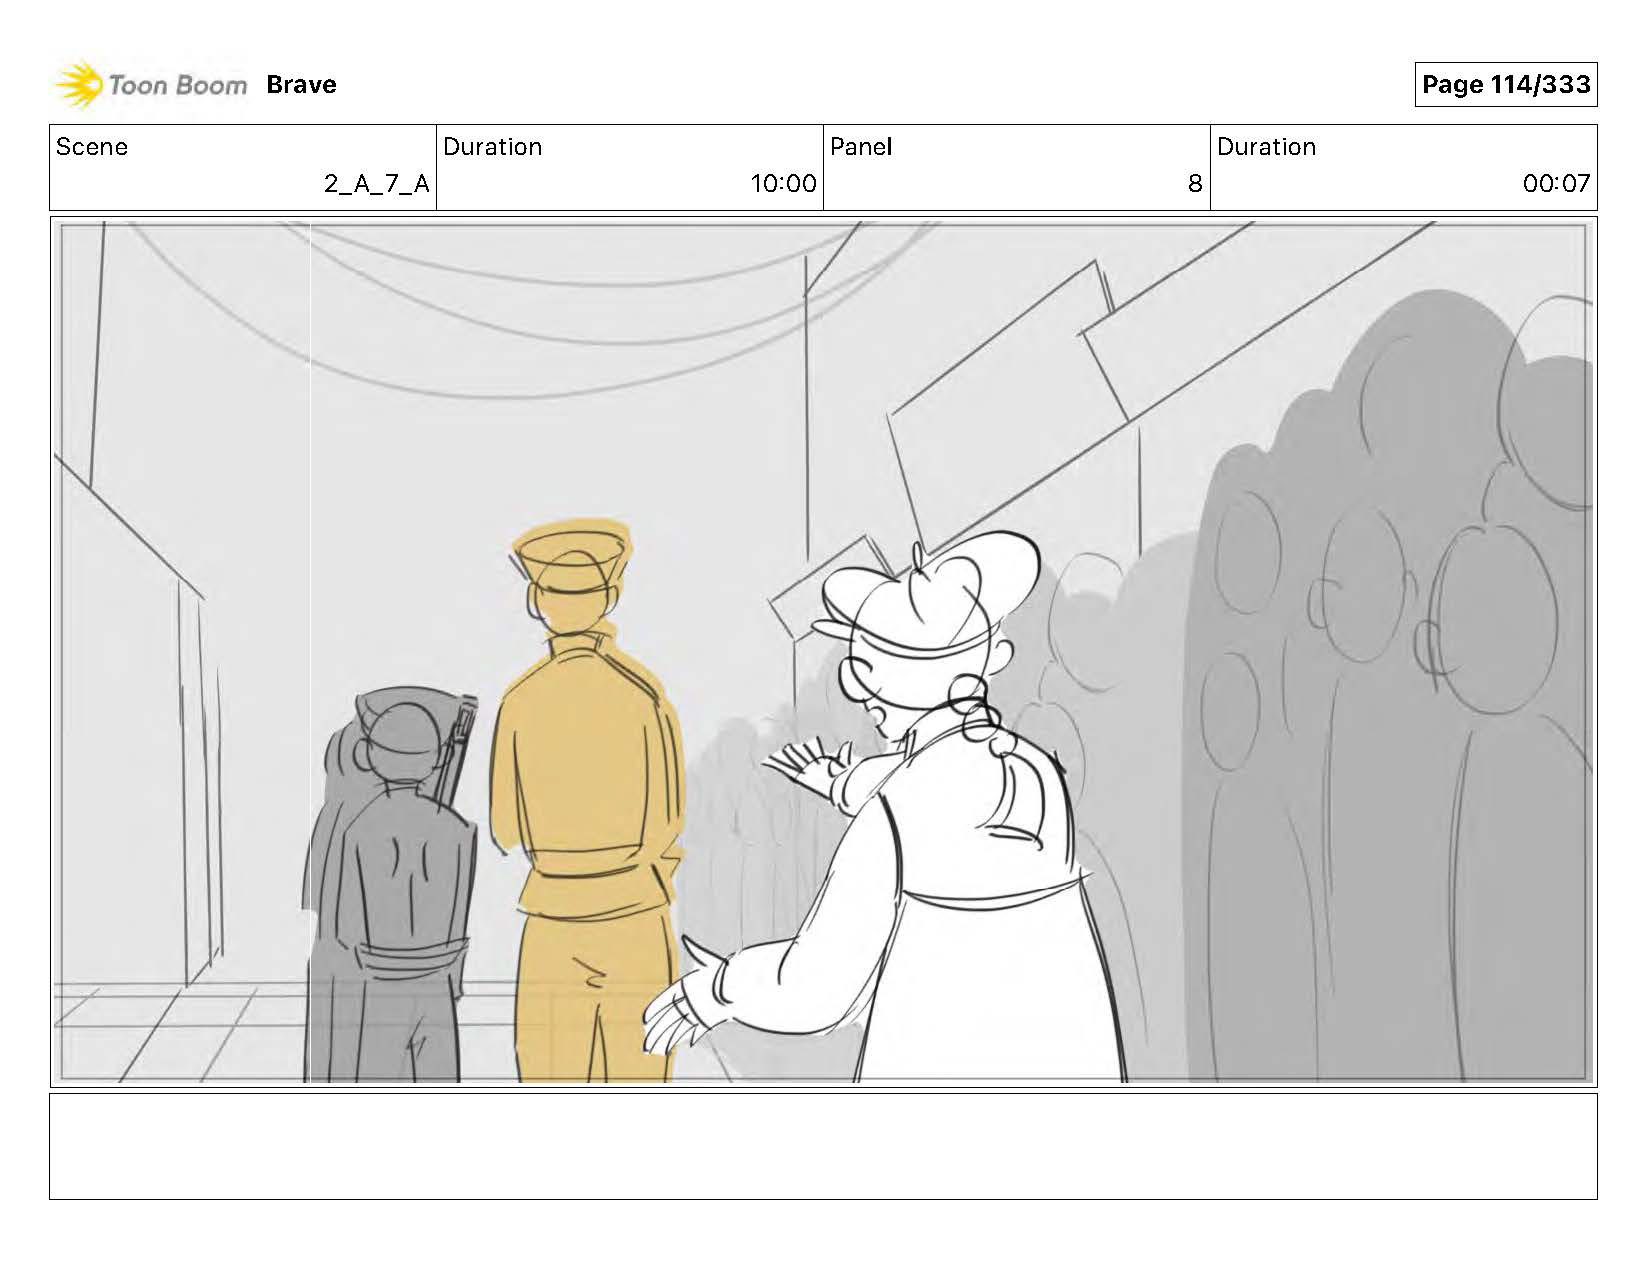This screenshot has height=1275, width=1650.
Task: Click the scene duration value '10:00'
Action: coord(784,184)
